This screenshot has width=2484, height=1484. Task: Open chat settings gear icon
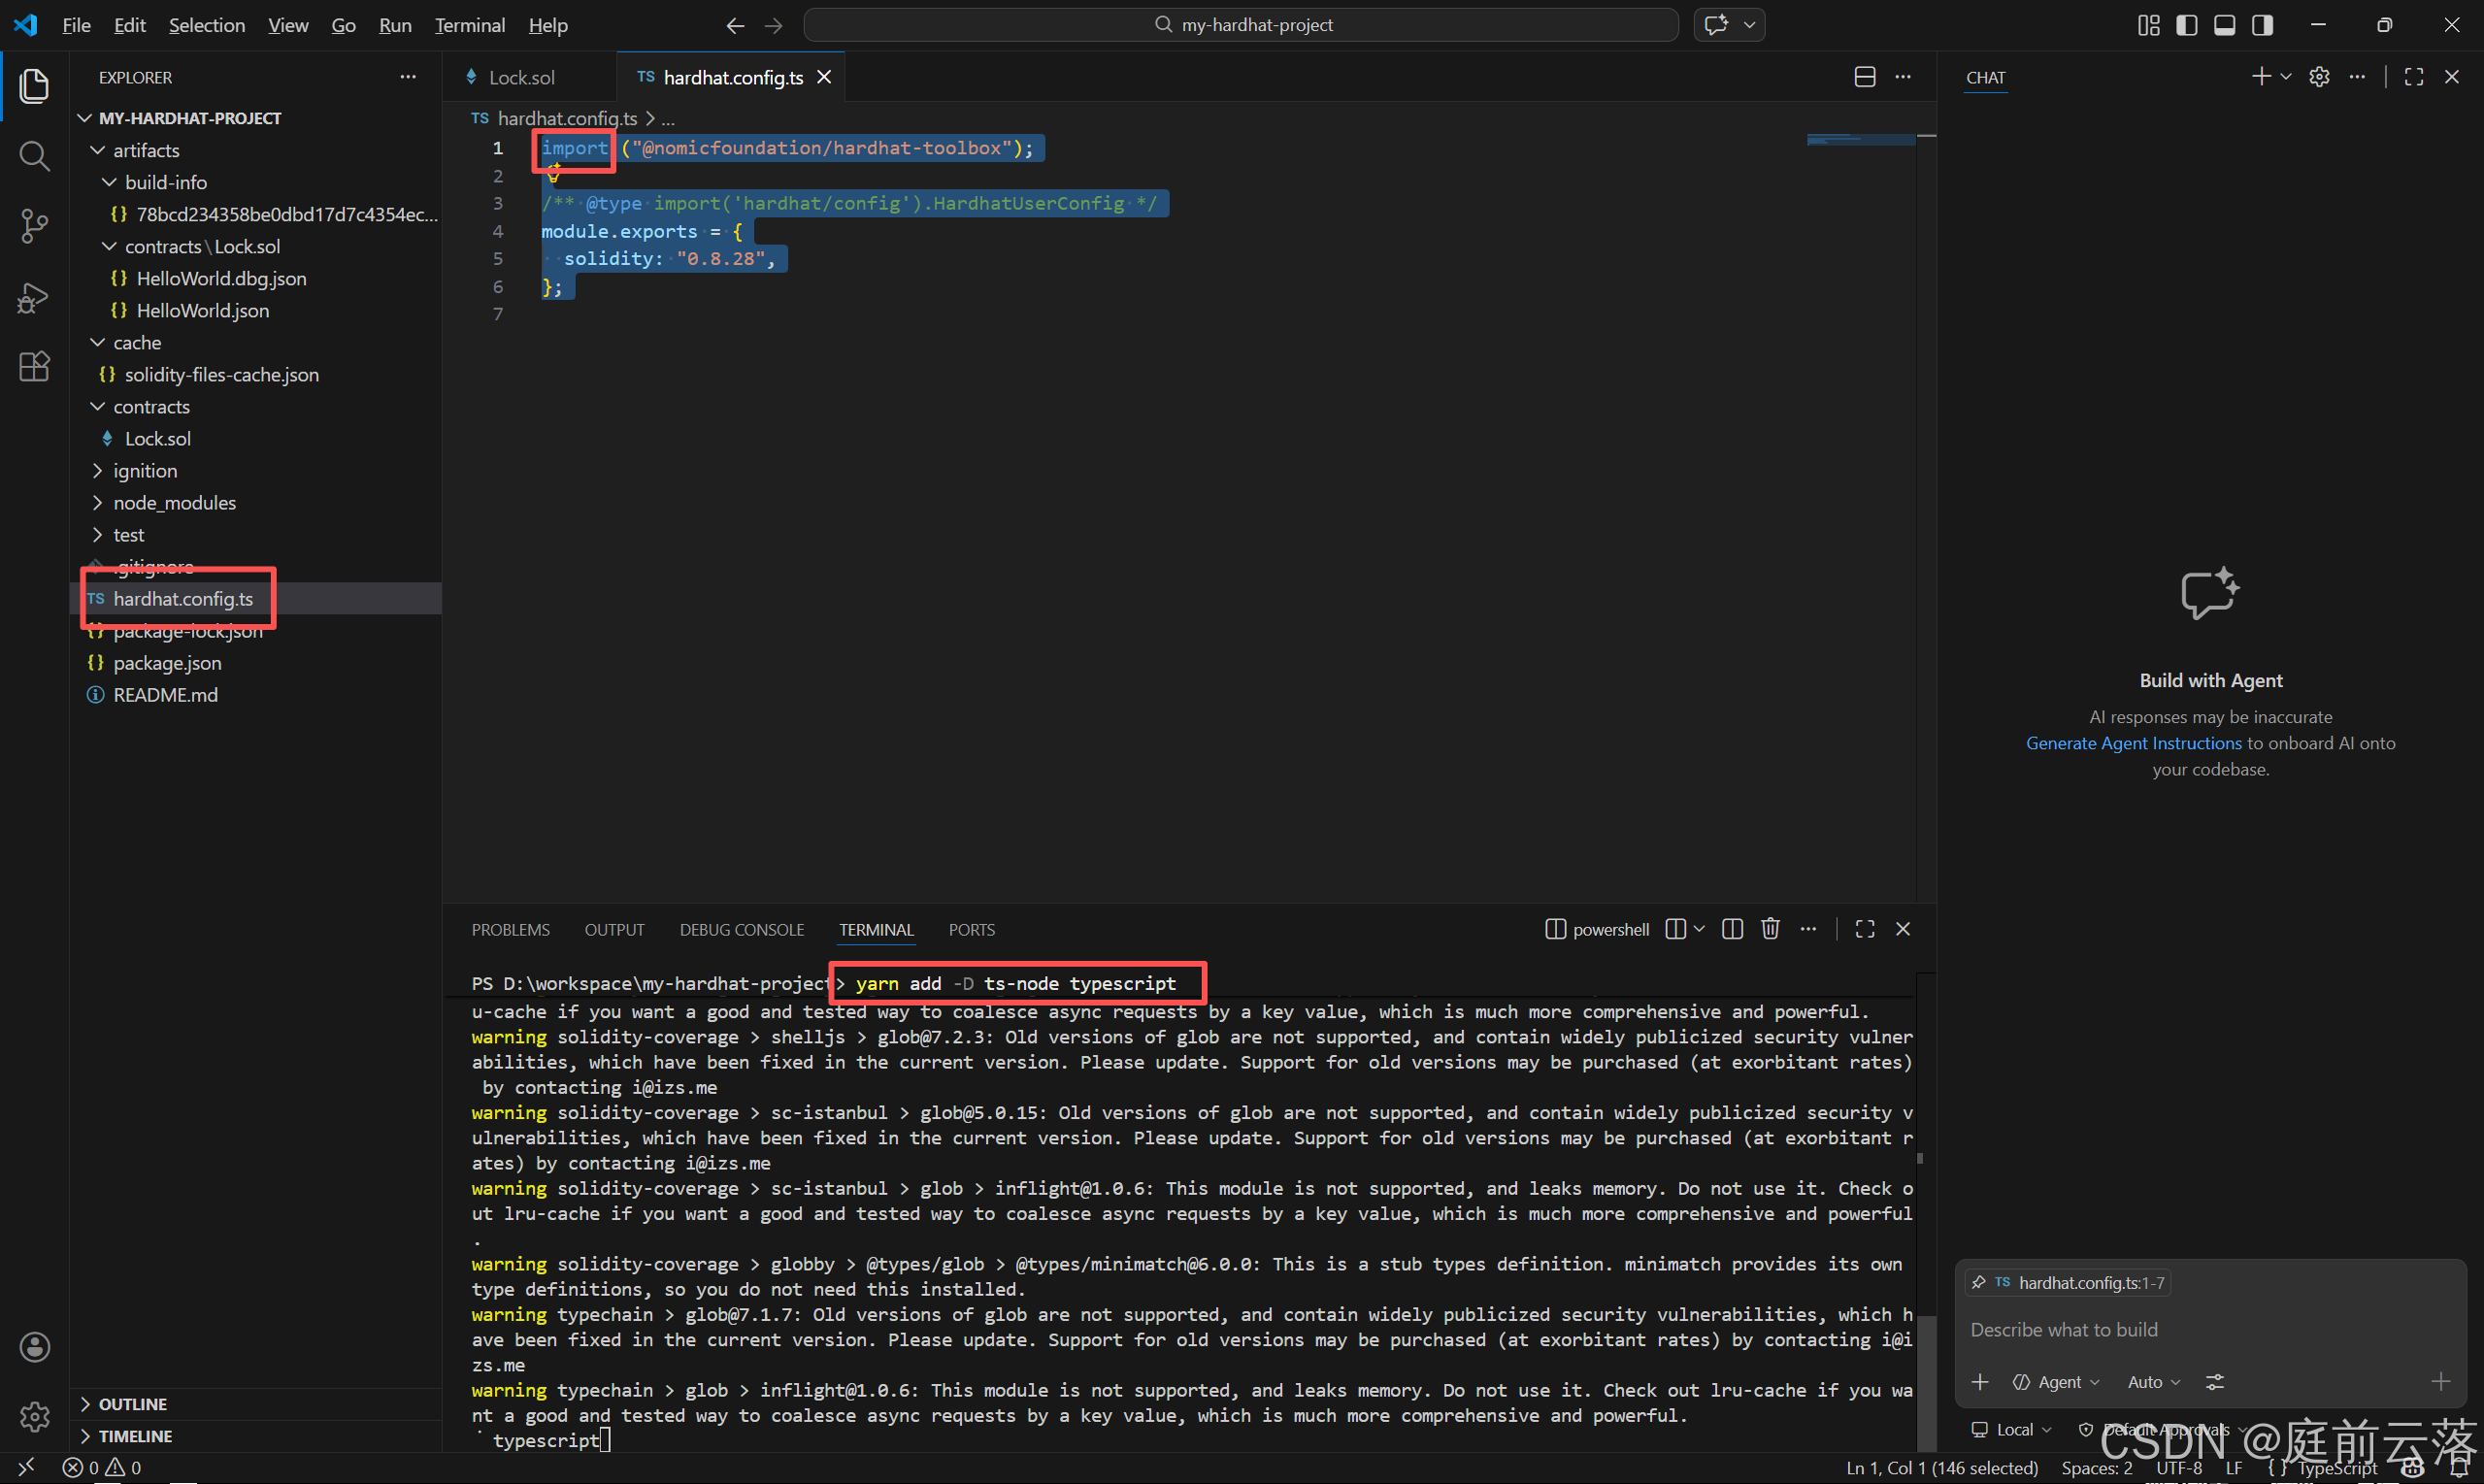coord(2319,77)
